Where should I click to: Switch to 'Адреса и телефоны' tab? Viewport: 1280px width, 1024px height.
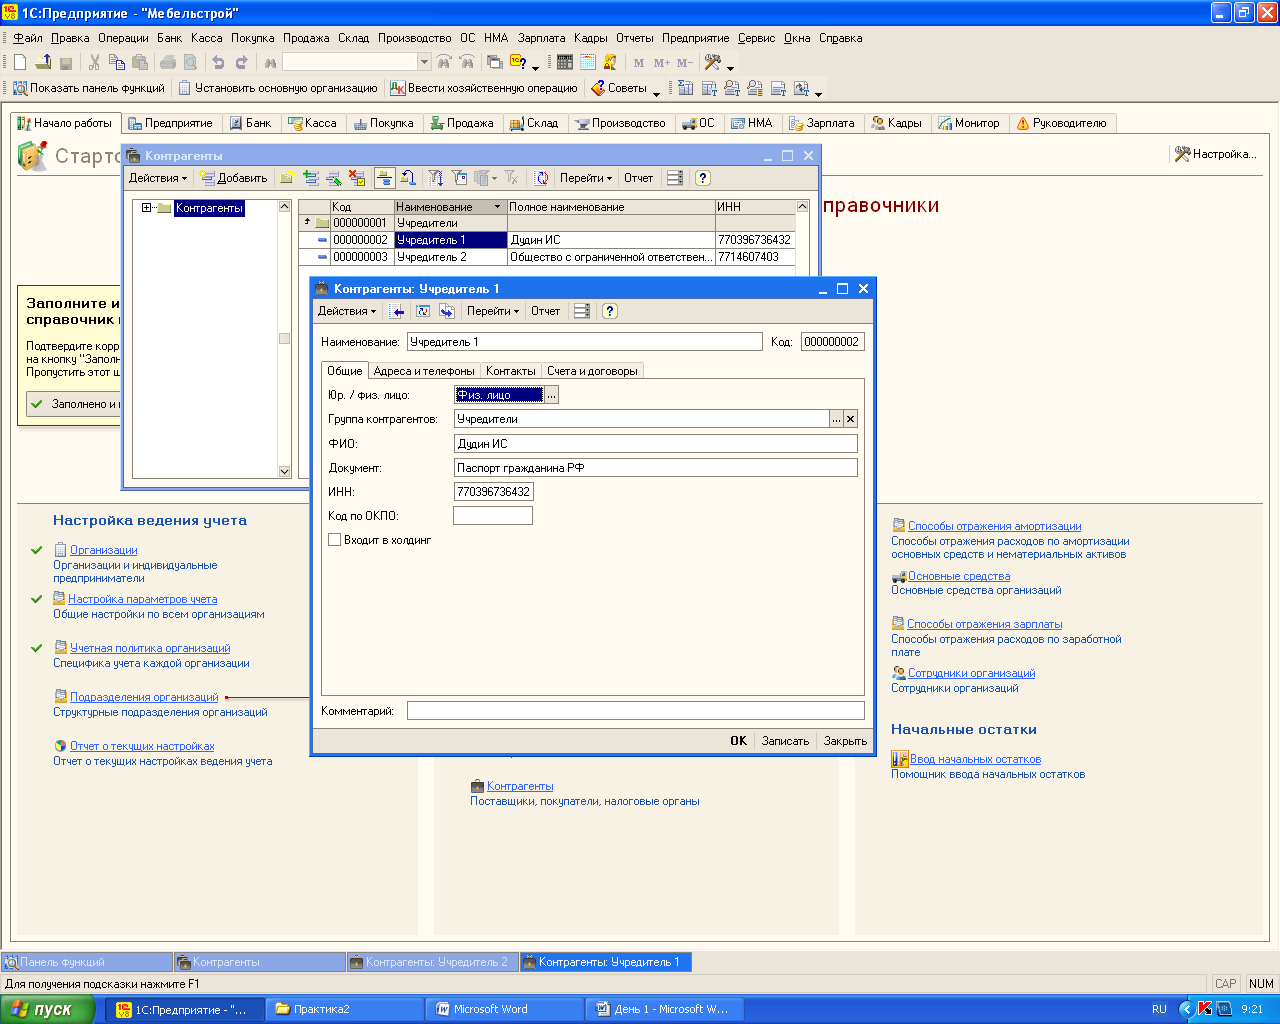(424, 371)
